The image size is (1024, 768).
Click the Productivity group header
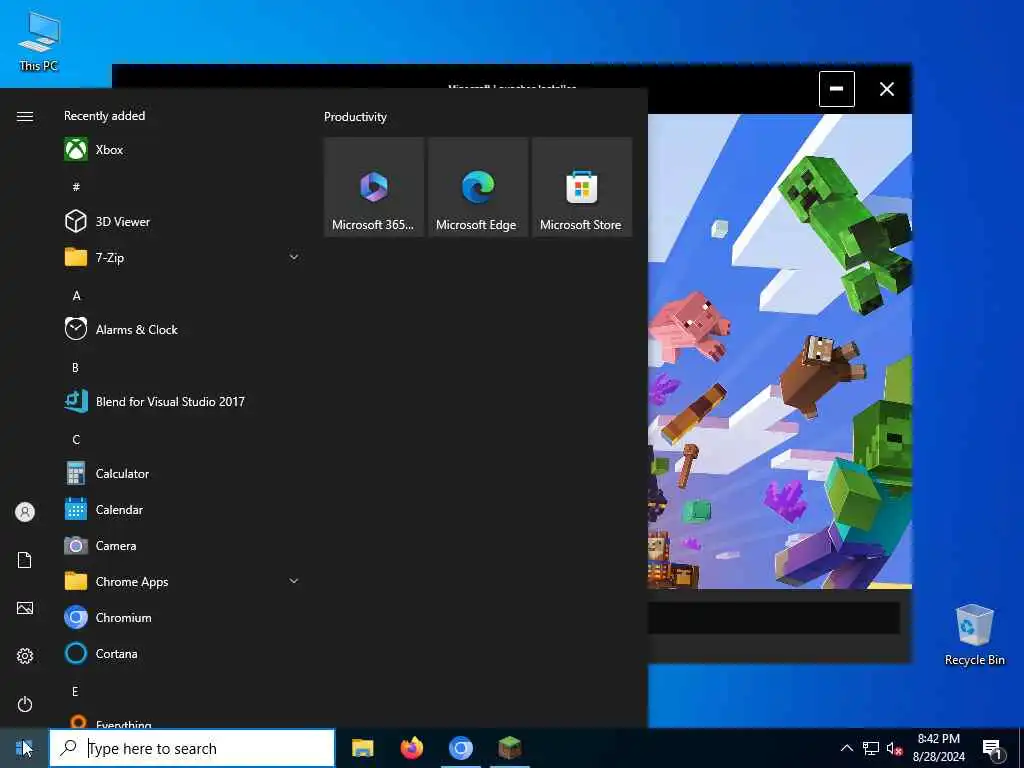[355, 117]
